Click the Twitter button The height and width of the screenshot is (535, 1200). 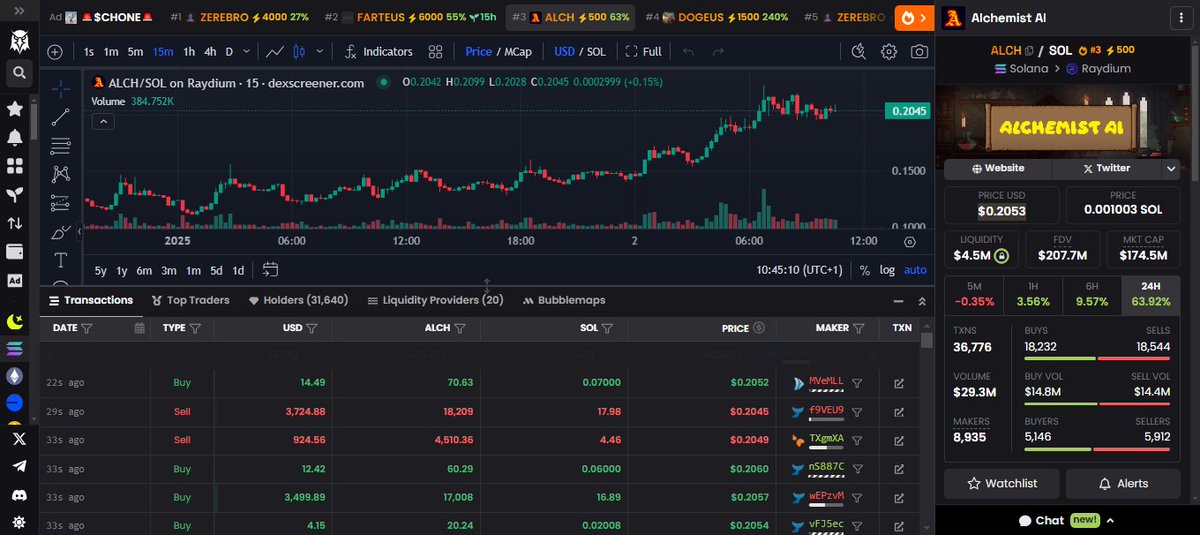[1107, 169]
